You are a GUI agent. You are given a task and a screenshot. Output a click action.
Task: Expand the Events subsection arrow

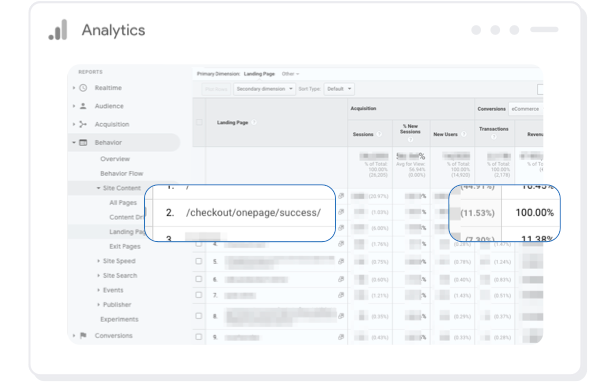98,290
